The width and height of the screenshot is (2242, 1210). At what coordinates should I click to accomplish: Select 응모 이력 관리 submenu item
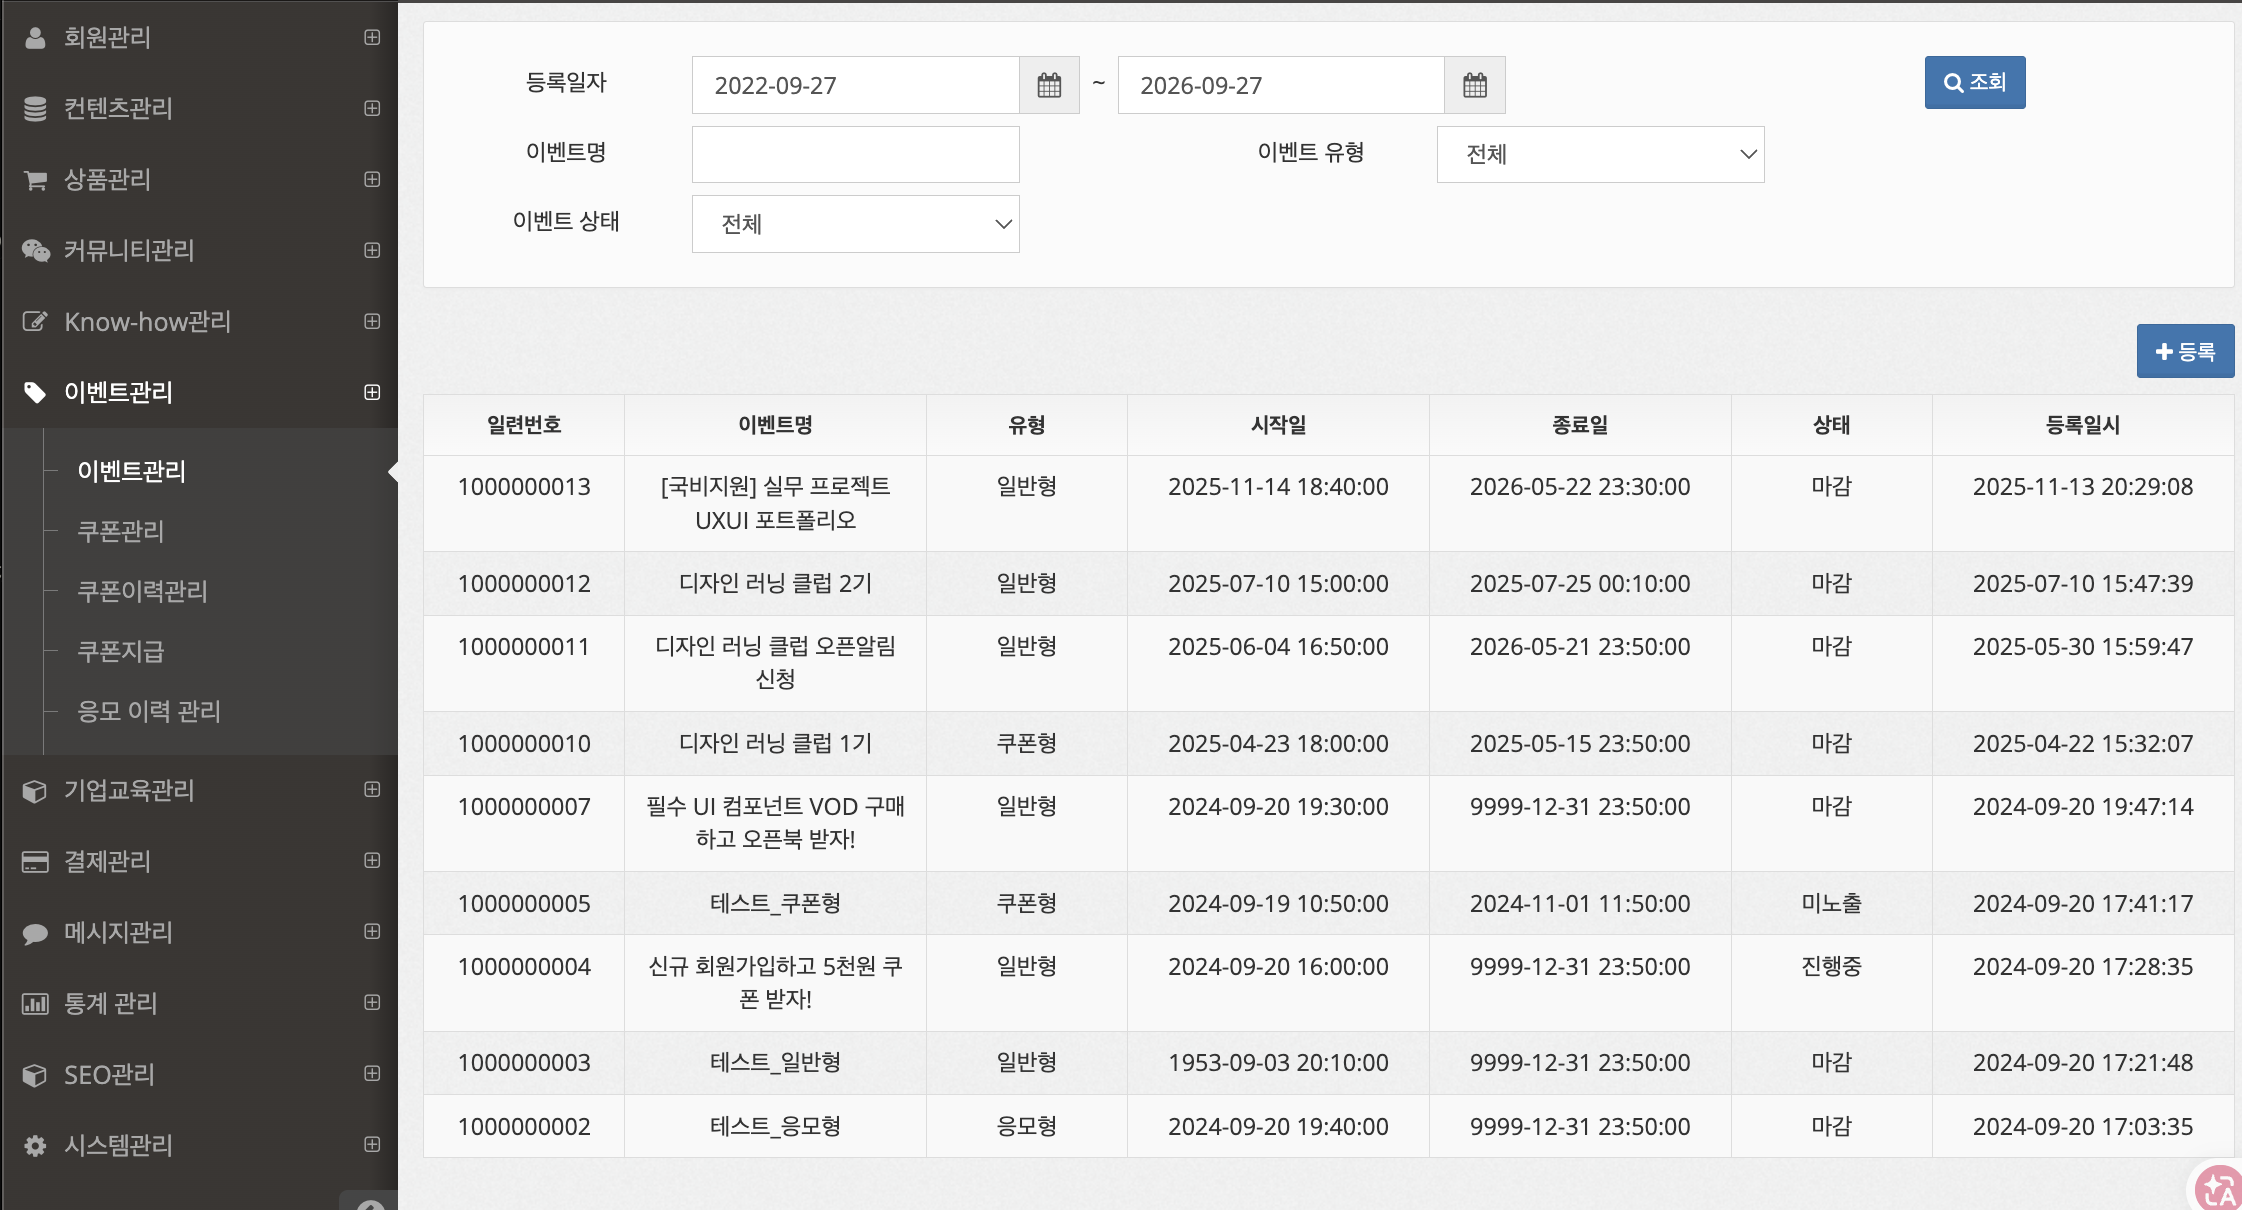149,711
